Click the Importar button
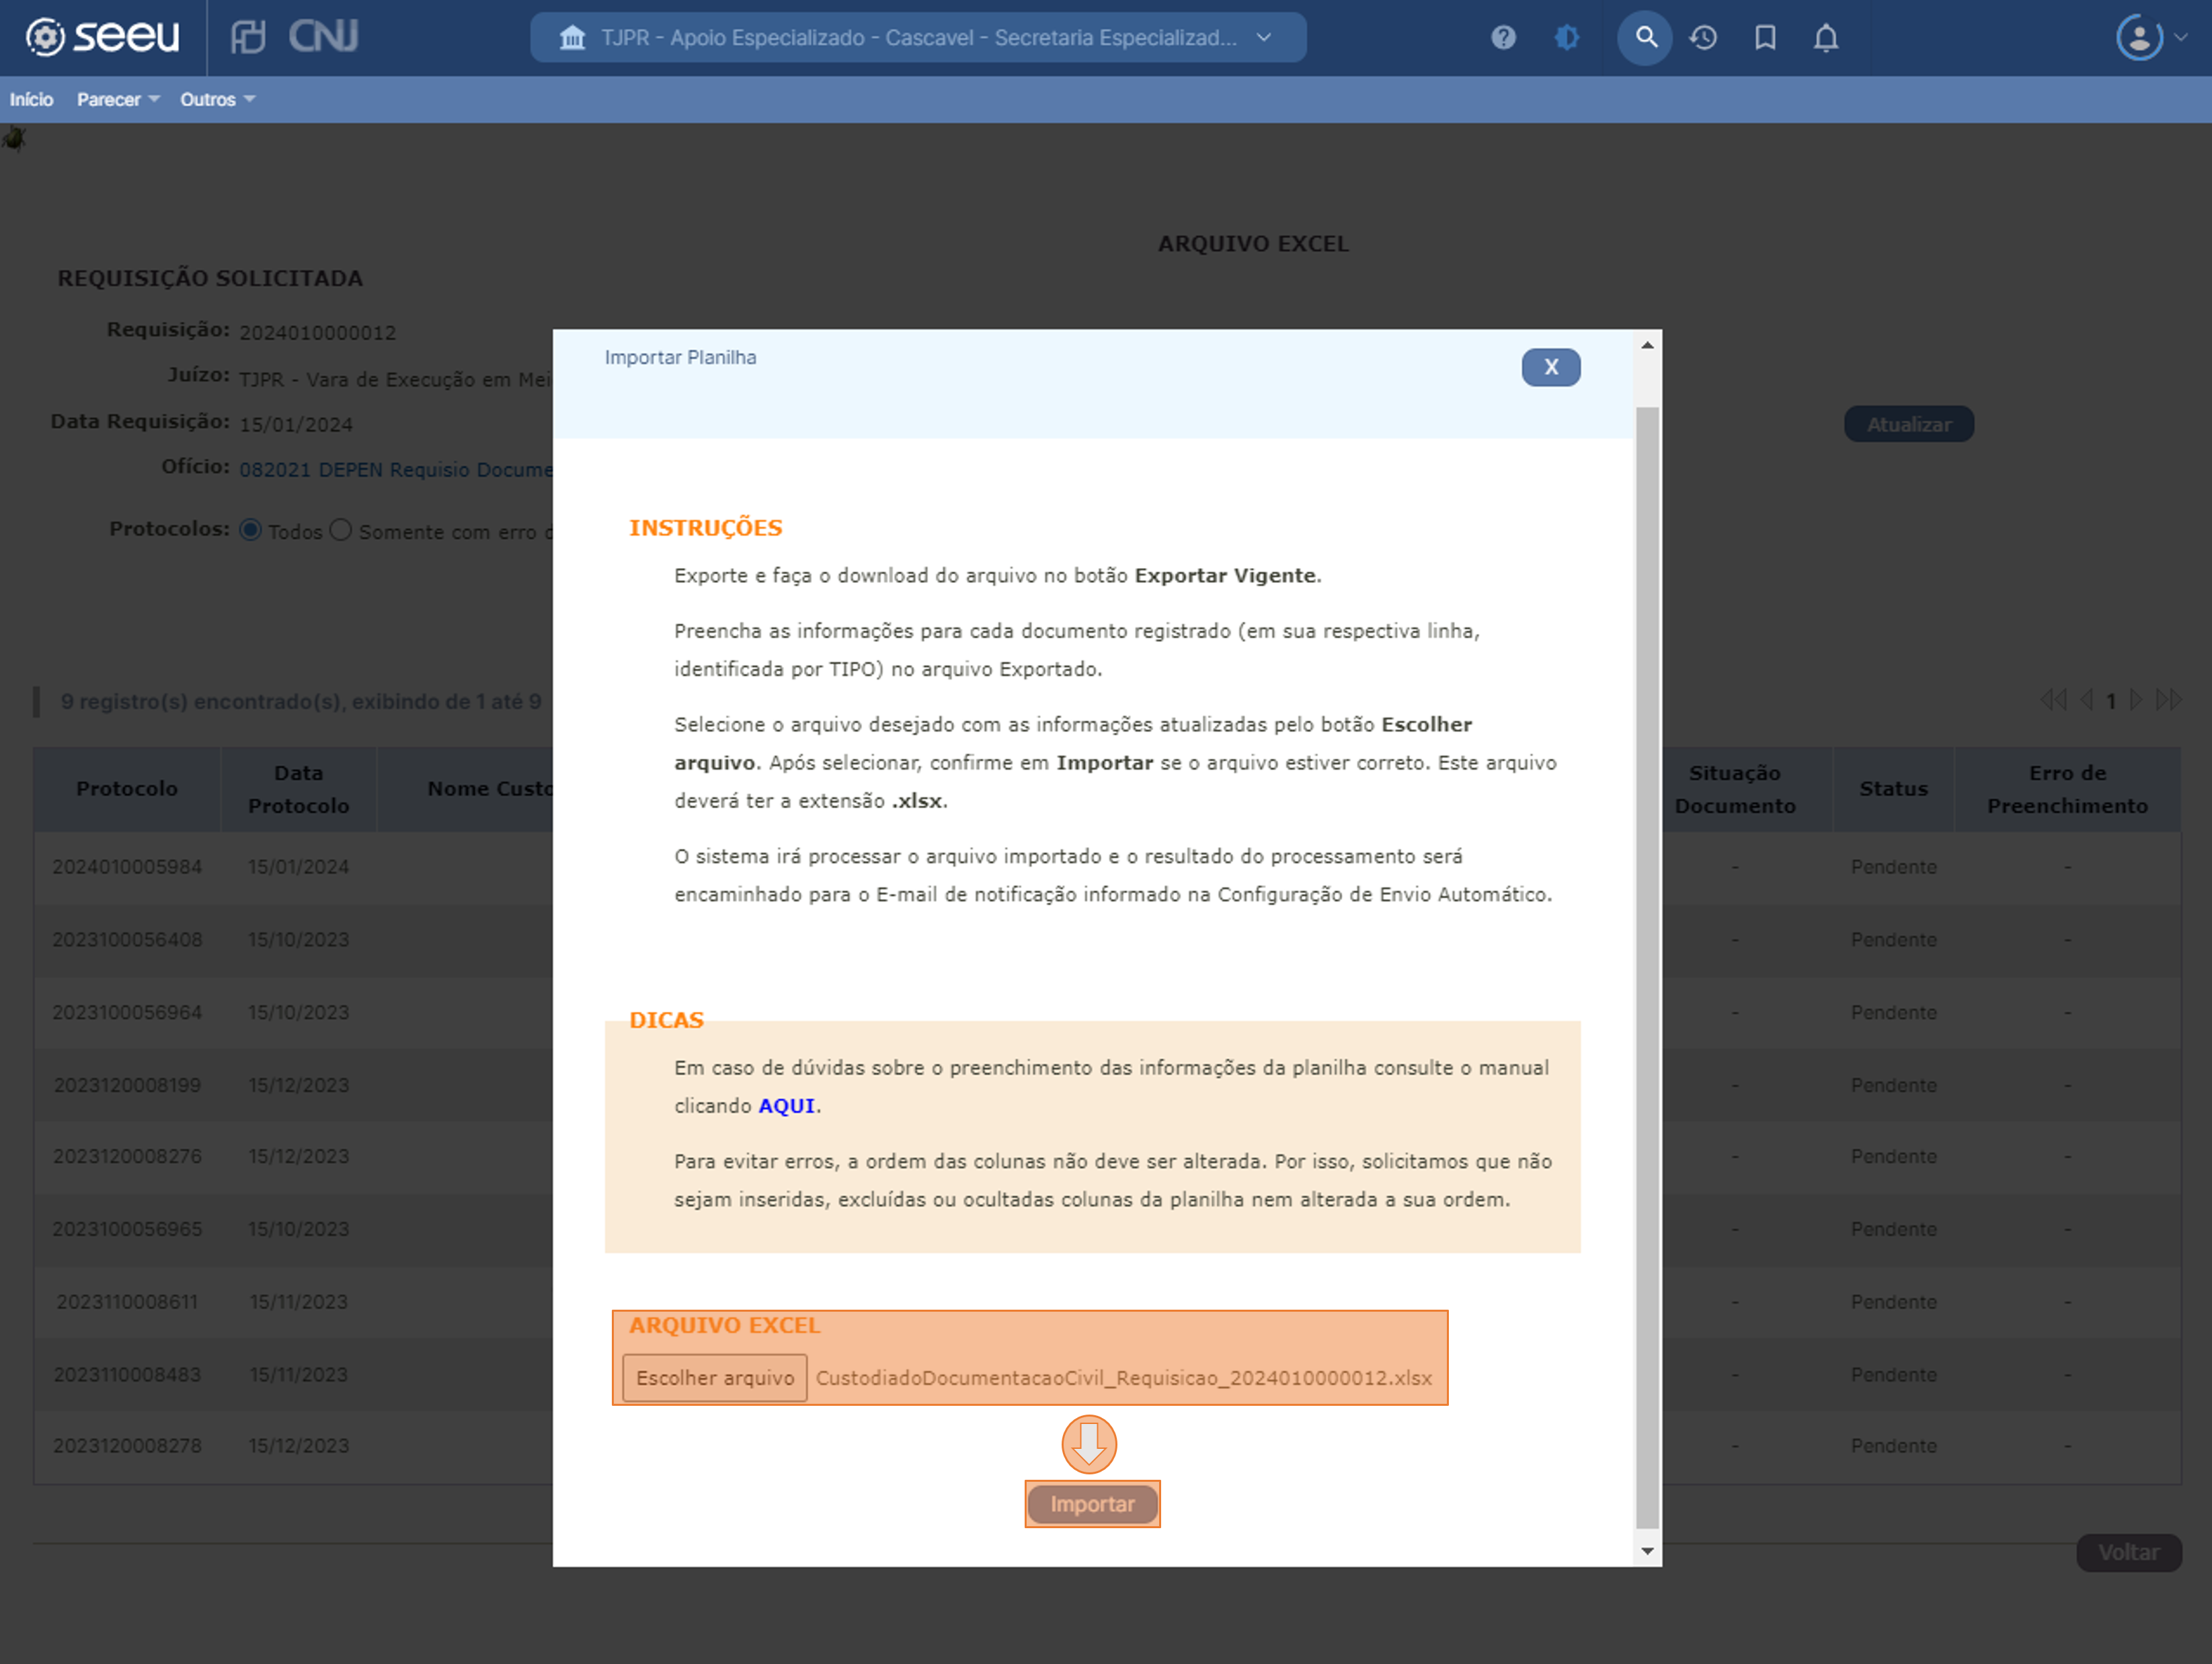The height and width of the screenshot is (1664, 2212). [x=1092, y=1504]
